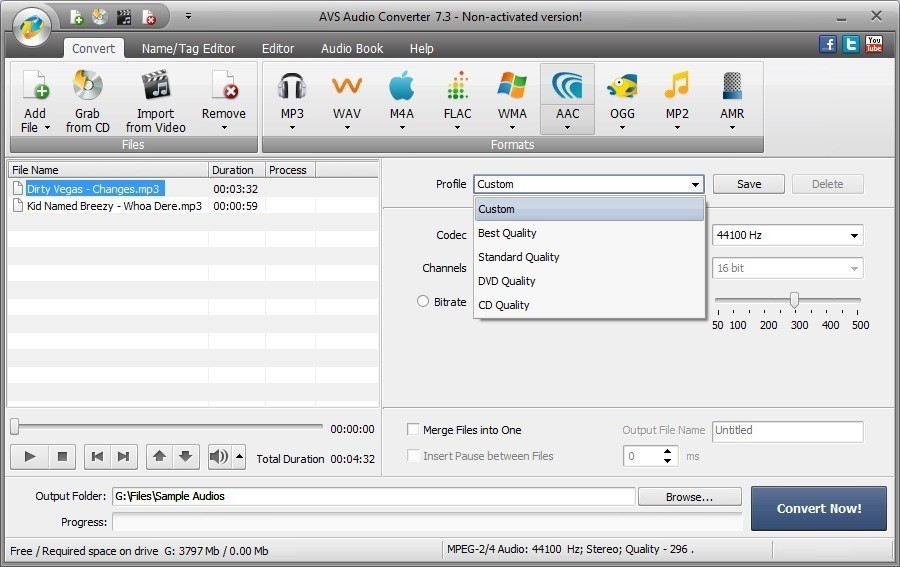Viewport: 900px width, 567px height.
Task: Select the FLAC format icon
Action: pos(457,87)
